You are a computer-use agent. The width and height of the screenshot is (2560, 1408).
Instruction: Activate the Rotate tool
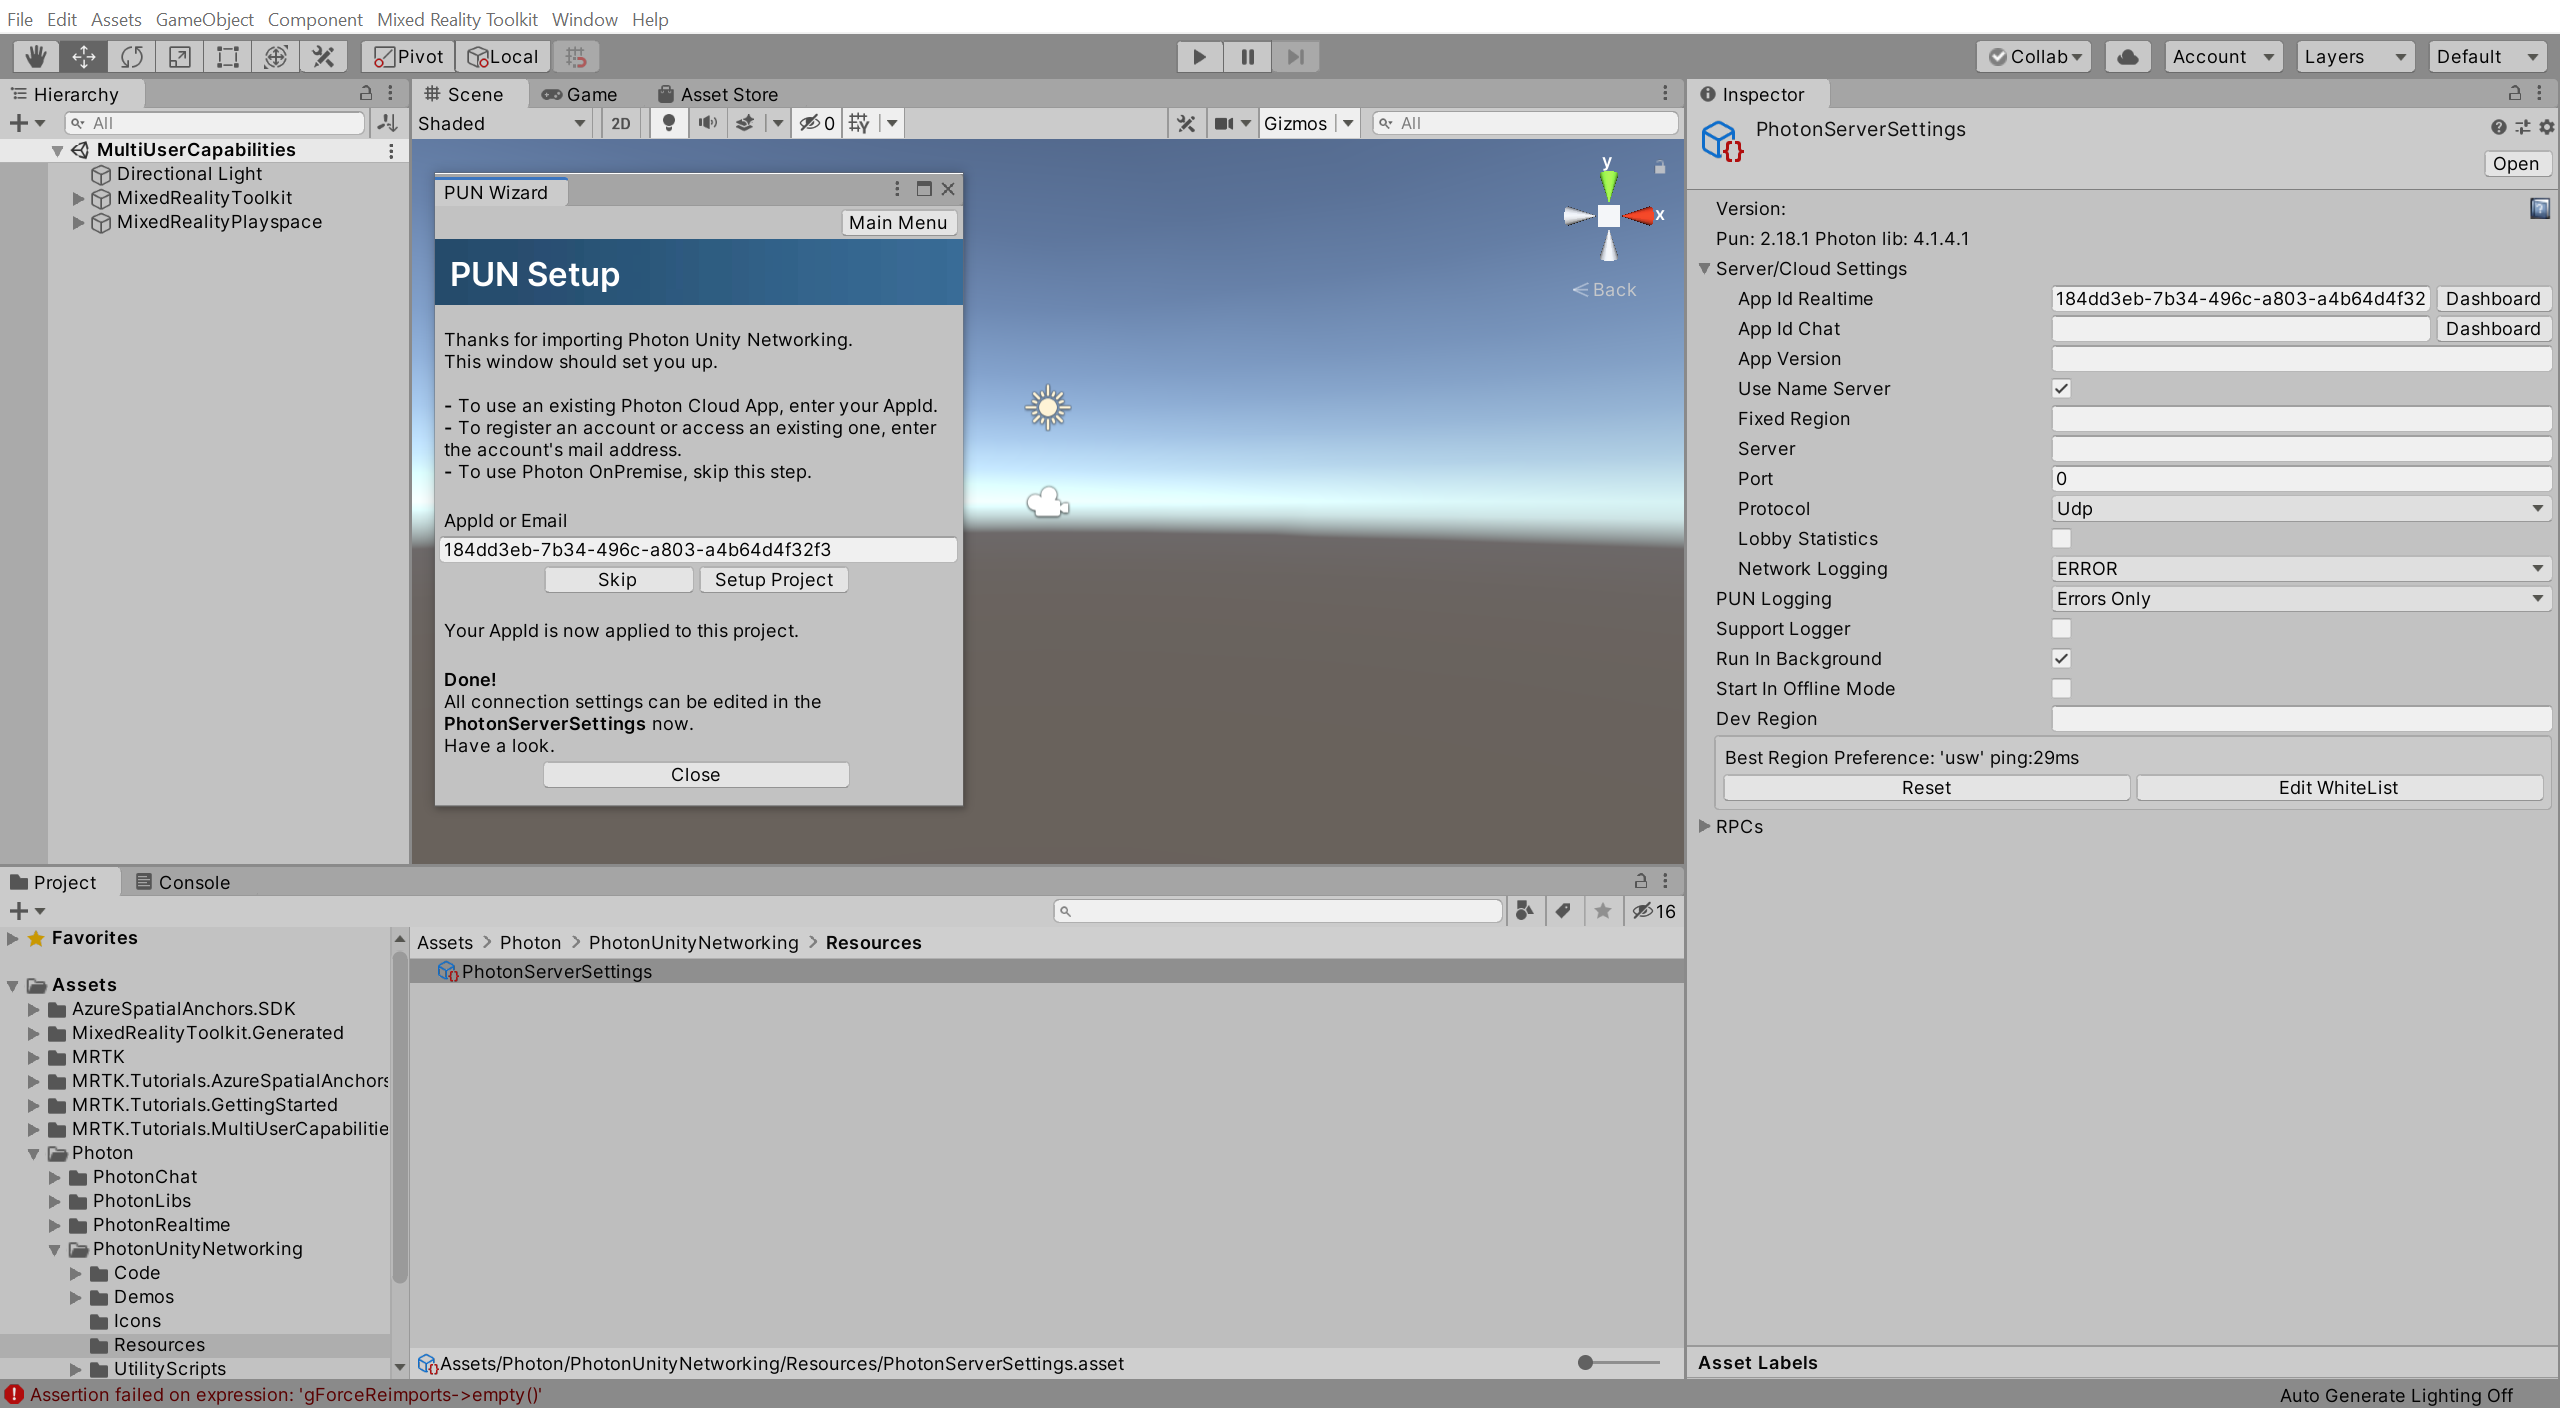131,56
